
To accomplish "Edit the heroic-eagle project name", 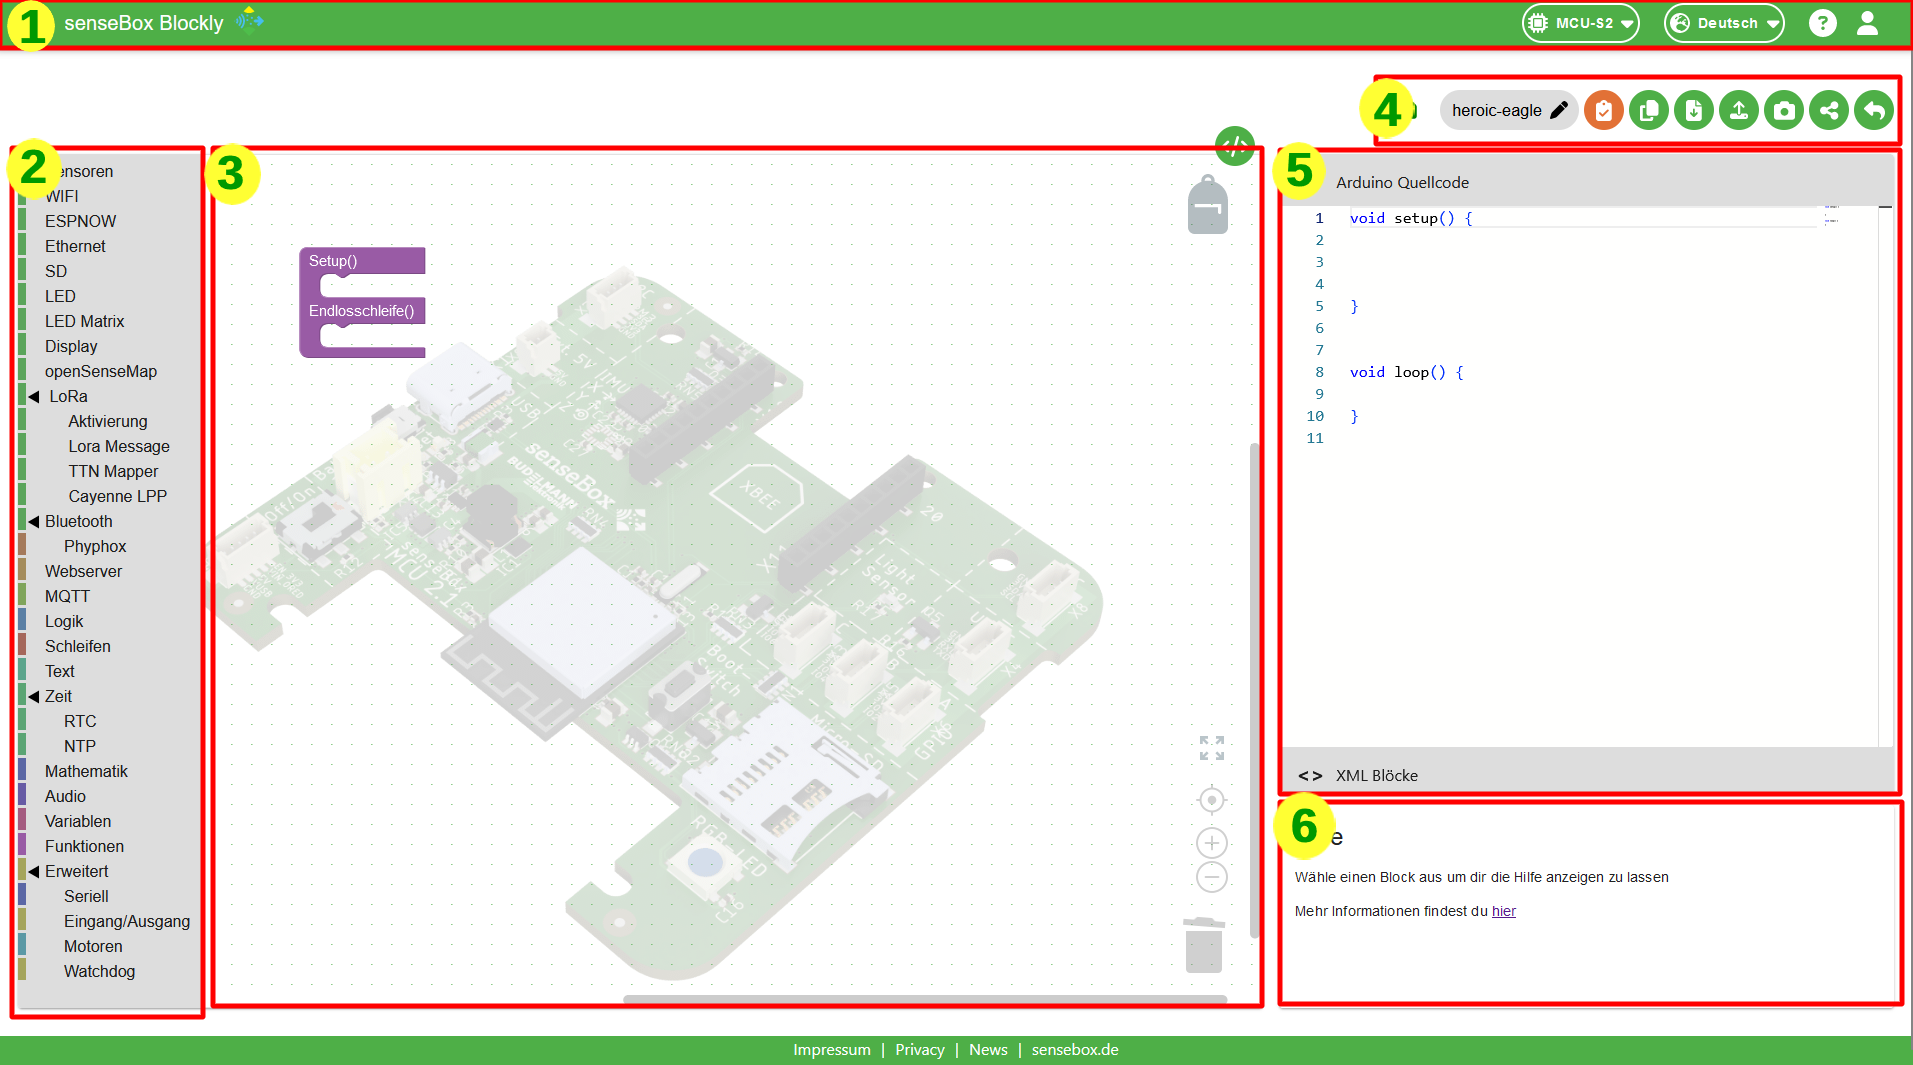I will pos(1558,110).
